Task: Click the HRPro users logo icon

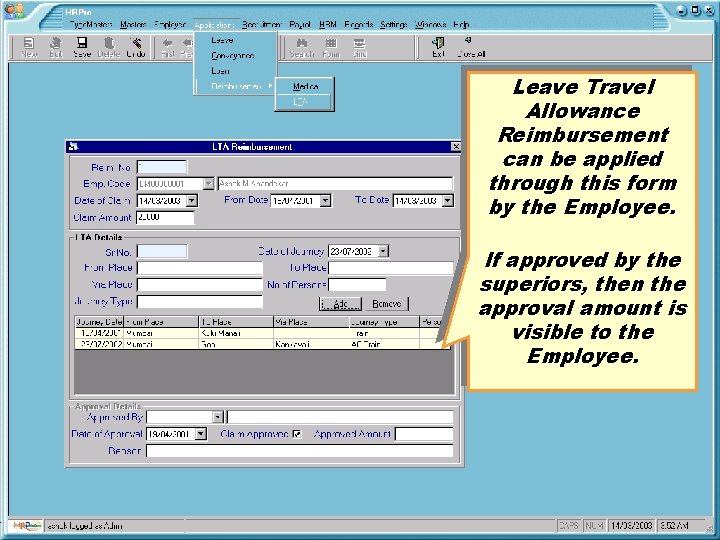Action: click(x=14, y=11)
